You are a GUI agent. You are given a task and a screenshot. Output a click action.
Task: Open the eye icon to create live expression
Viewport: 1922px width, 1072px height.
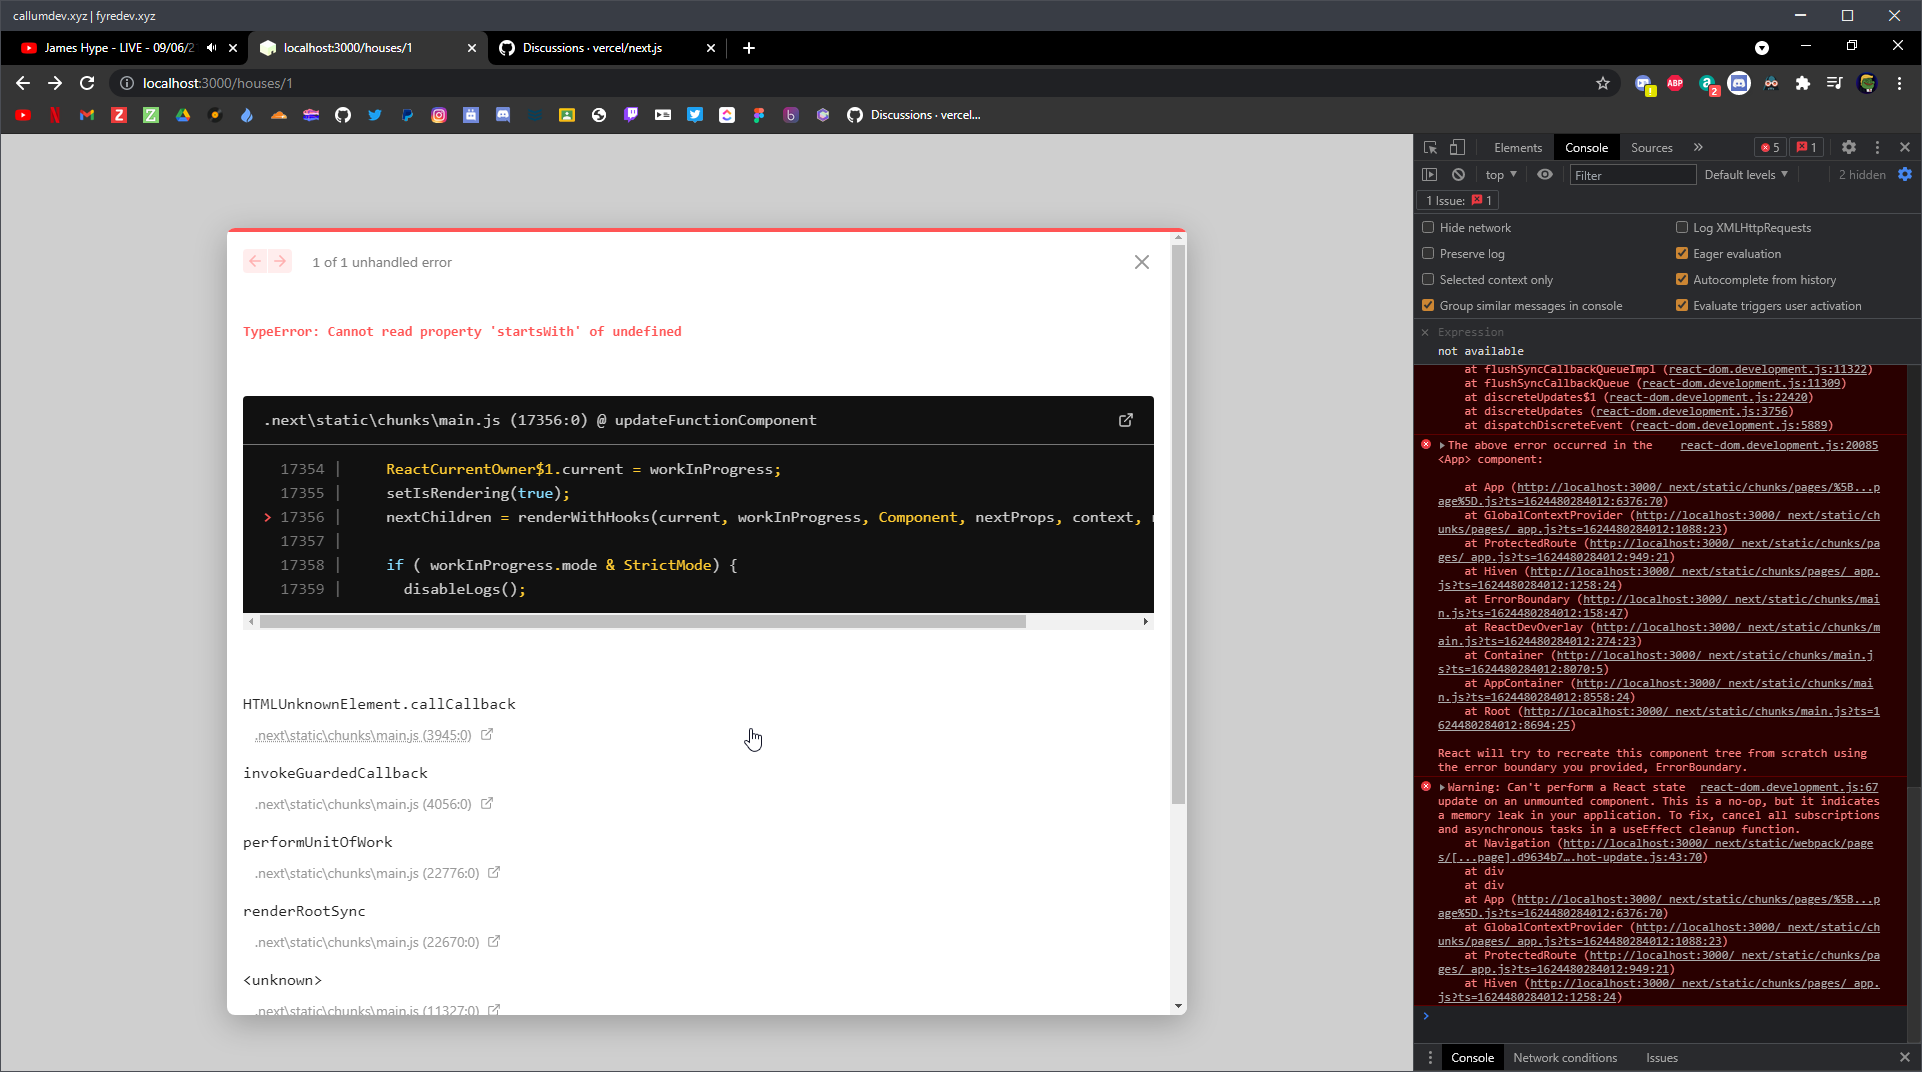coord(1545,174)
